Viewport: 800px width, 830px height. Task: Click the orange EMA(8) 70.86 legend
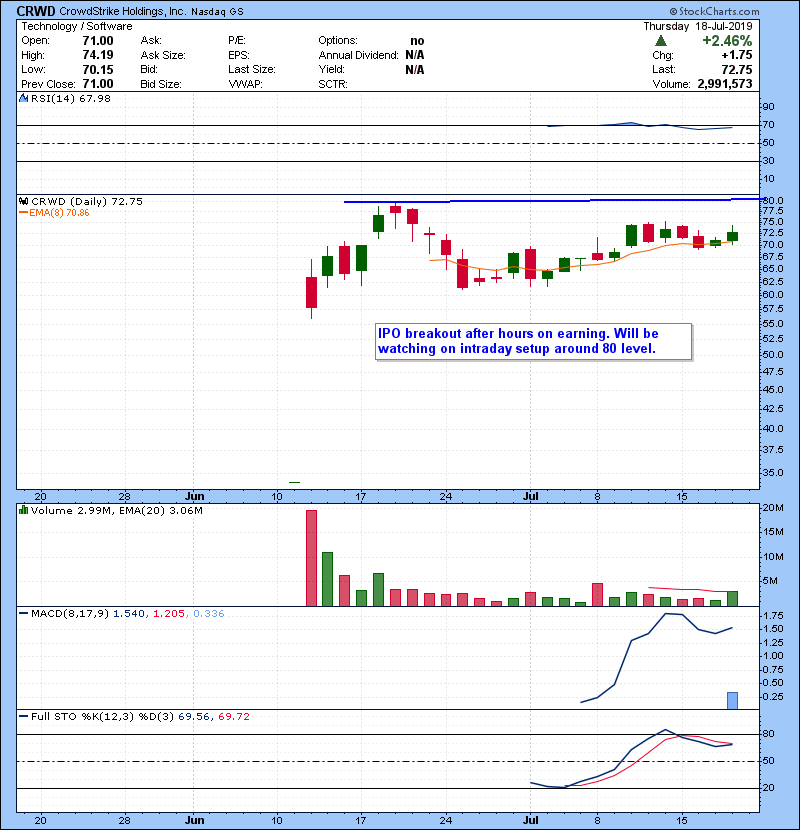pos(54,213)
